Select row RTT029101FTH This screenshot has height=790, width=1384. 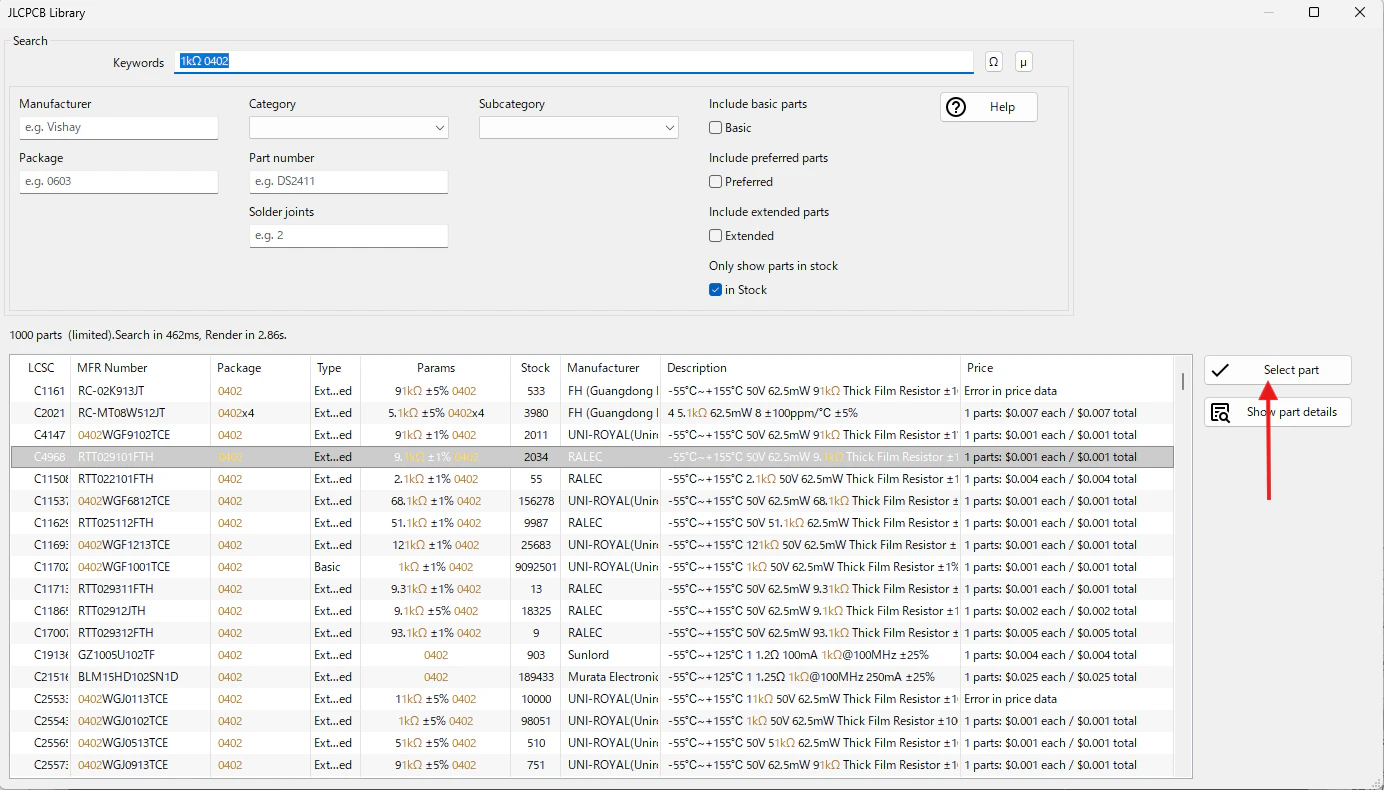click(x=592, y=457)
